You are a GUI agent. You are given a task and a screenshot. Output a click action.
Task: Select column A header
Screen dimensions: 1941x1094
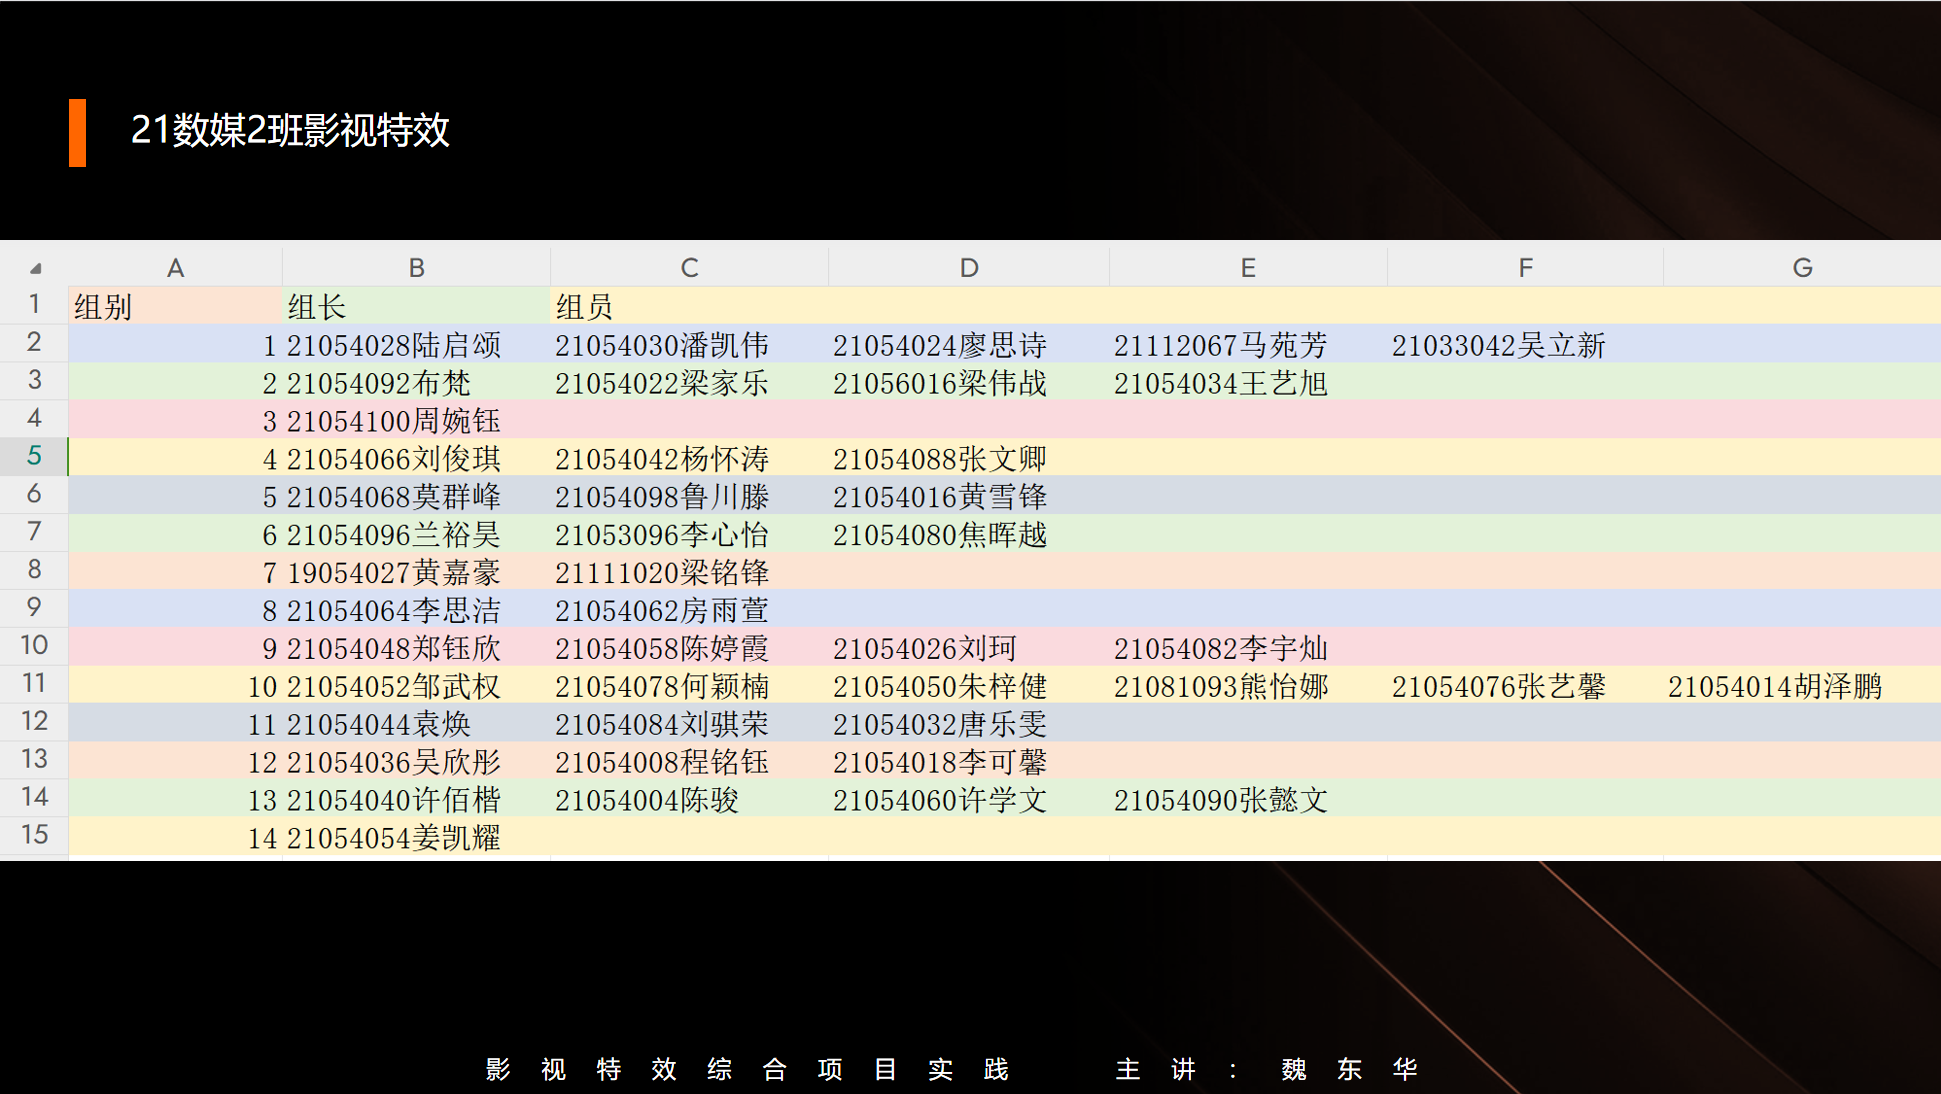click(175, 268)
